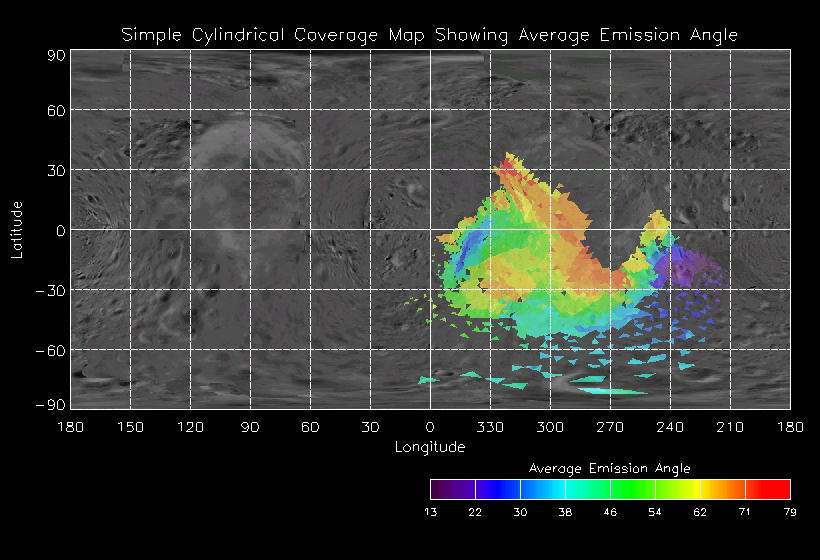Select the green section of the emission legend
Image resolution: width=820 pixels, height=560 pixels.
pos(632,489)
